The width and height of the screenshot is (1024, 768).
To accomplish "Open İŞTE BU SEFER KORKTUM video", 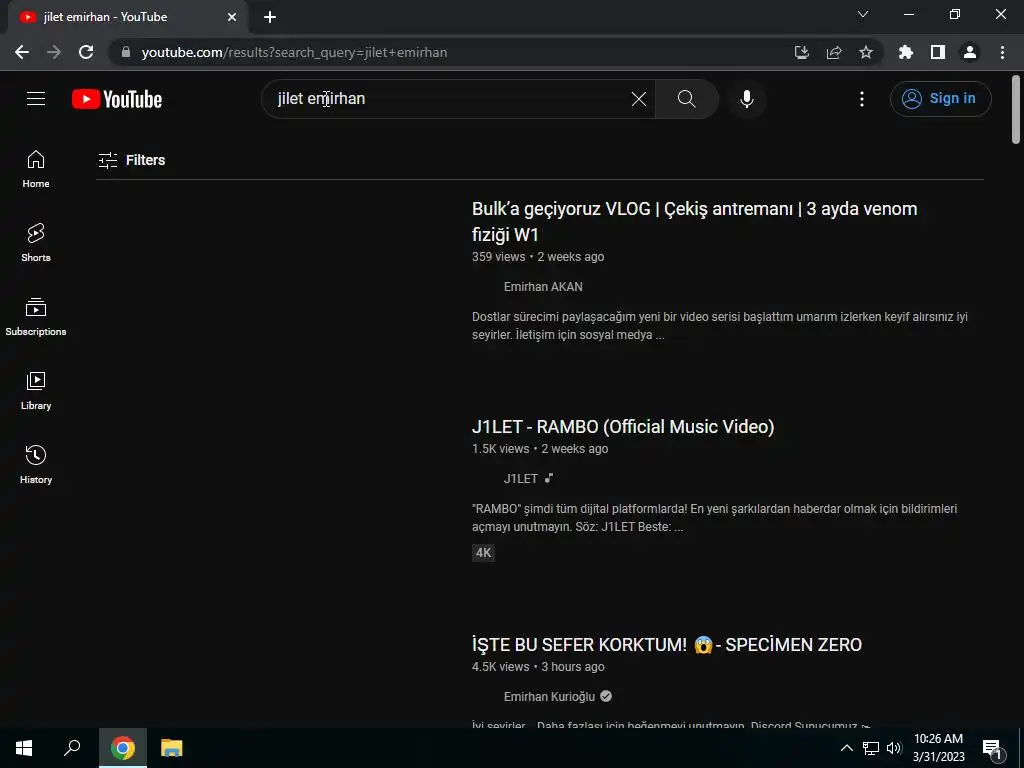I will click(667, 645).
